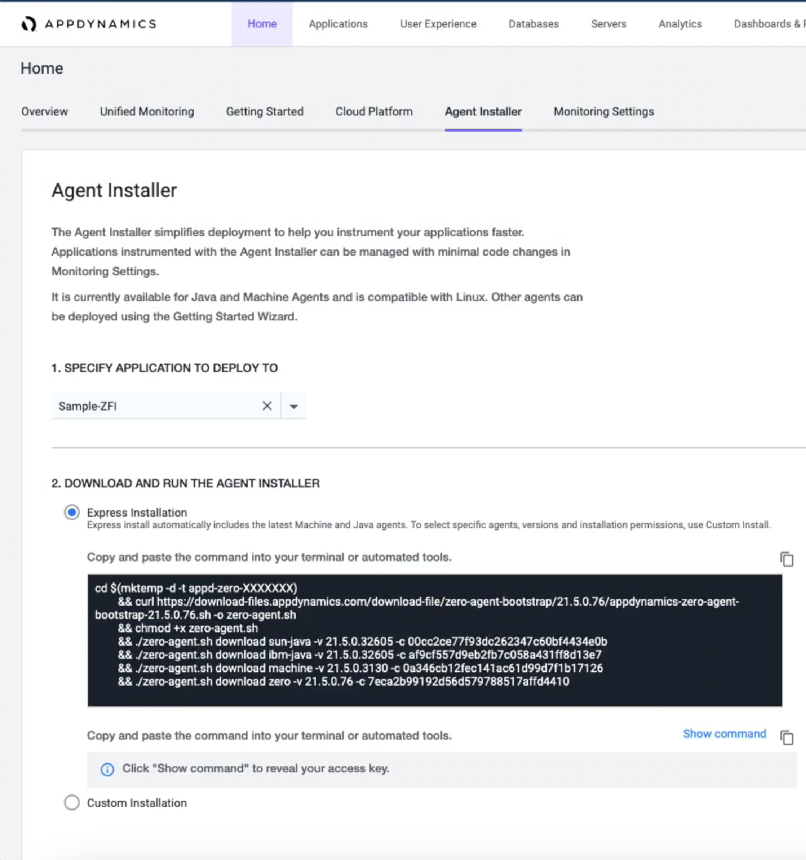This screenshot has width=806, height=860.
Task: Click the 'chmod +x zero-agent.sh' line
Action: pyautogui.click(x=188, y=628)
